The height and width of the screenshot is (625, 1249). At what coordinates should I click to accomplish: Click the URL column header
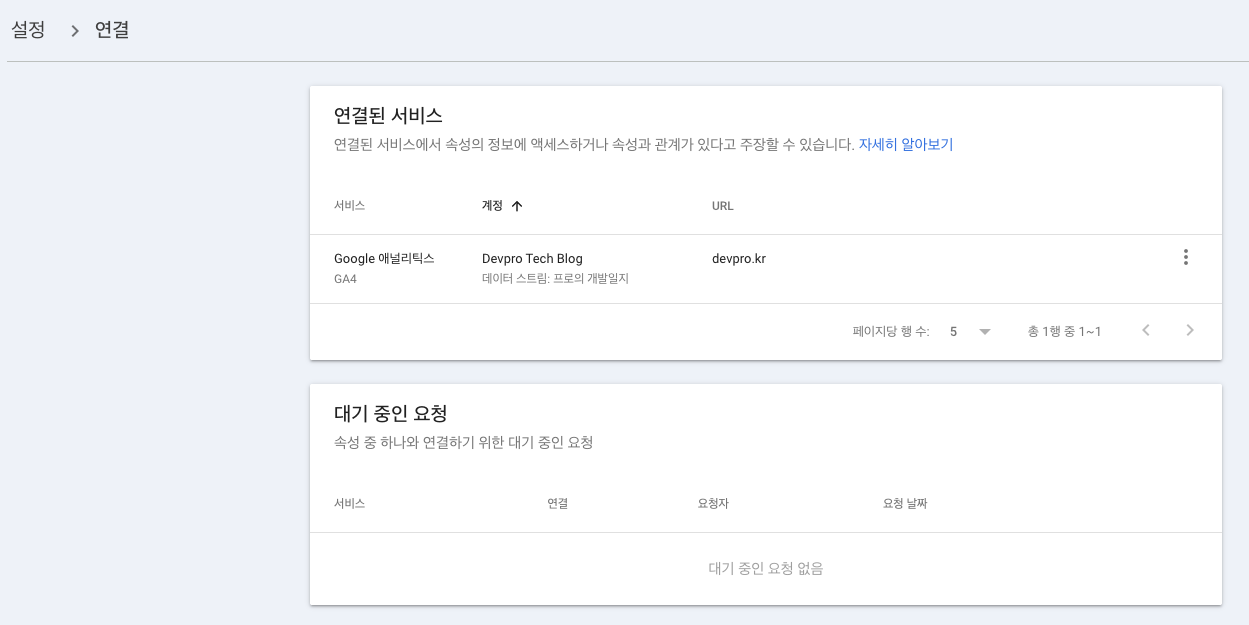click(722, 206)
